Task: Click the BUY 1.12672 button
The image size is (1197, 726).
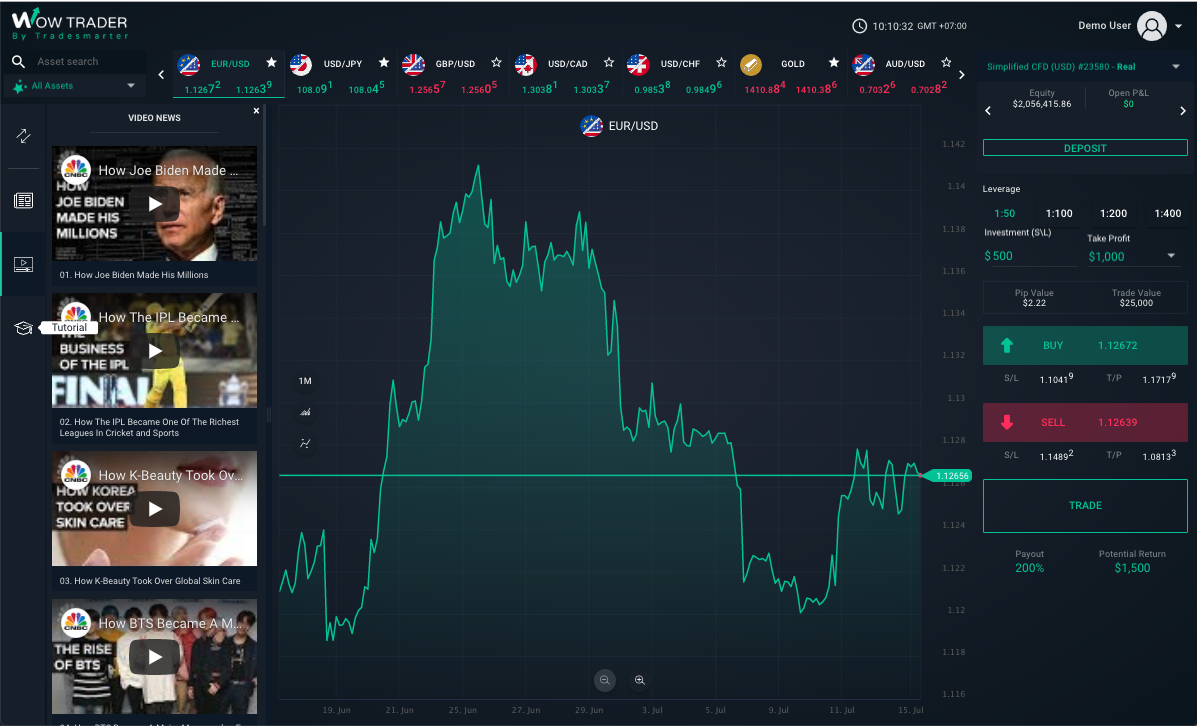Action: (1085, 345)
